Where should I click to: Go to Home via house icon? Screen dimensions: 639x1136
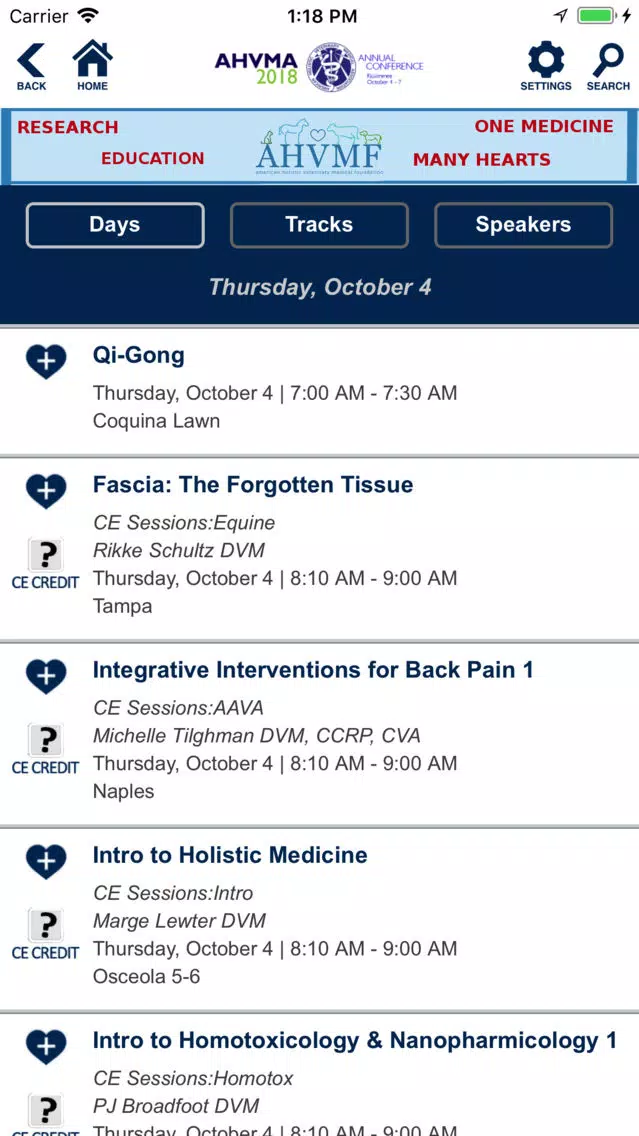[93, 66]
